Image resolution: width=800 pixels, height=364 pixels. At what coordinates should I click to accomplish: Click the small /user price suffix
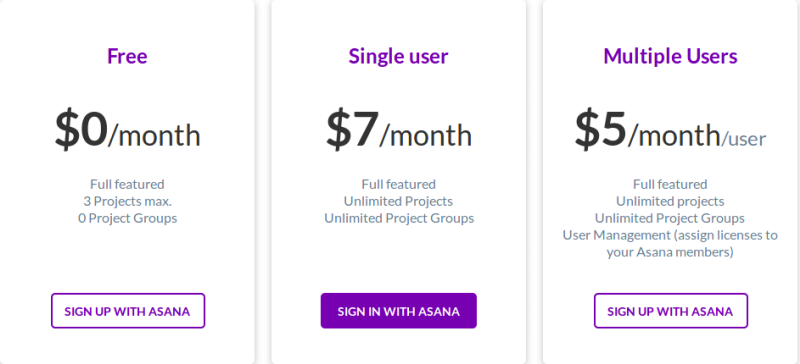tap(743, 138)
